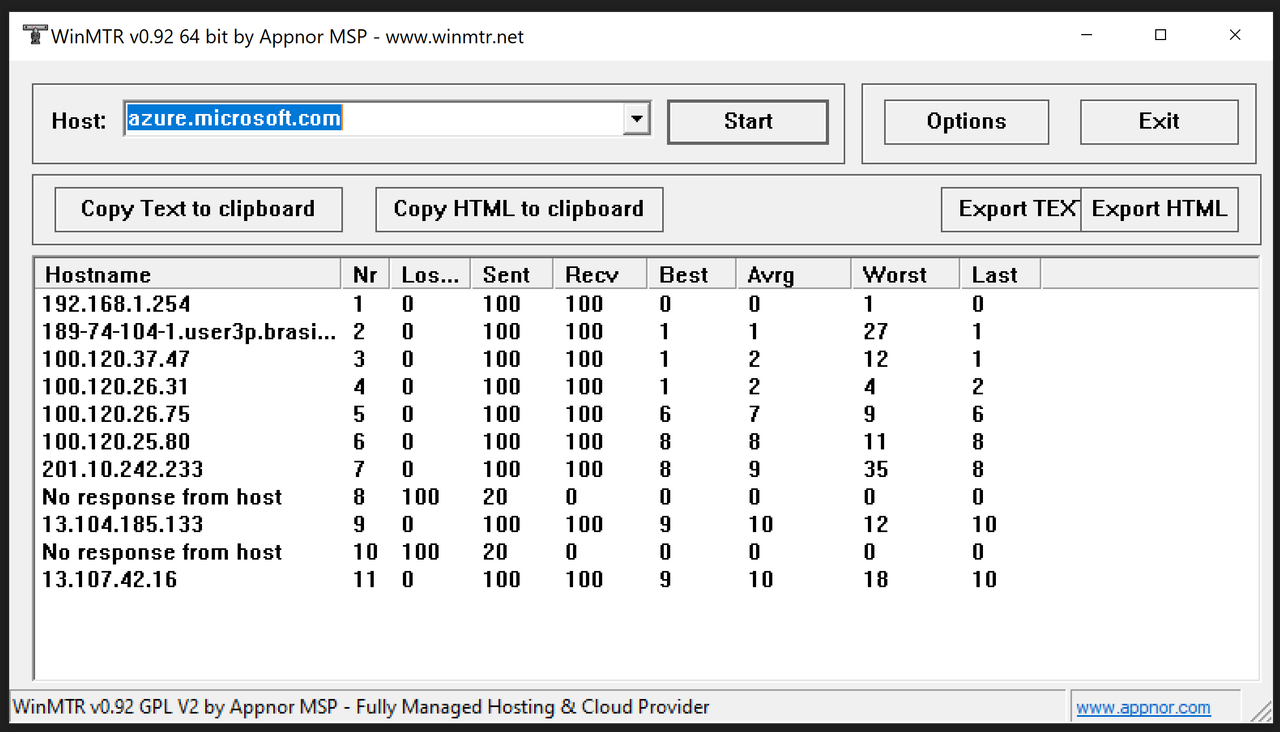
Task: Click the Nr column header
Action: click(x=366, y=274)
